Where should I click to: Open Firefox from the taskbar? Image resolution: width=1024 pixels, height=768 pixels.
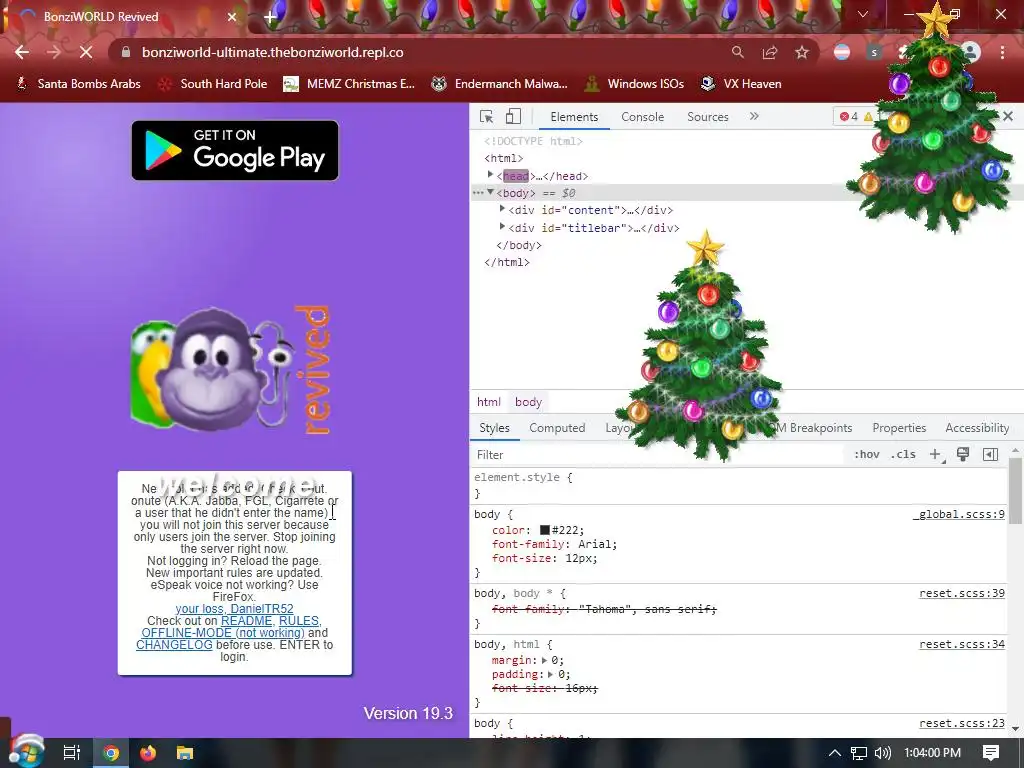[148, 753]
